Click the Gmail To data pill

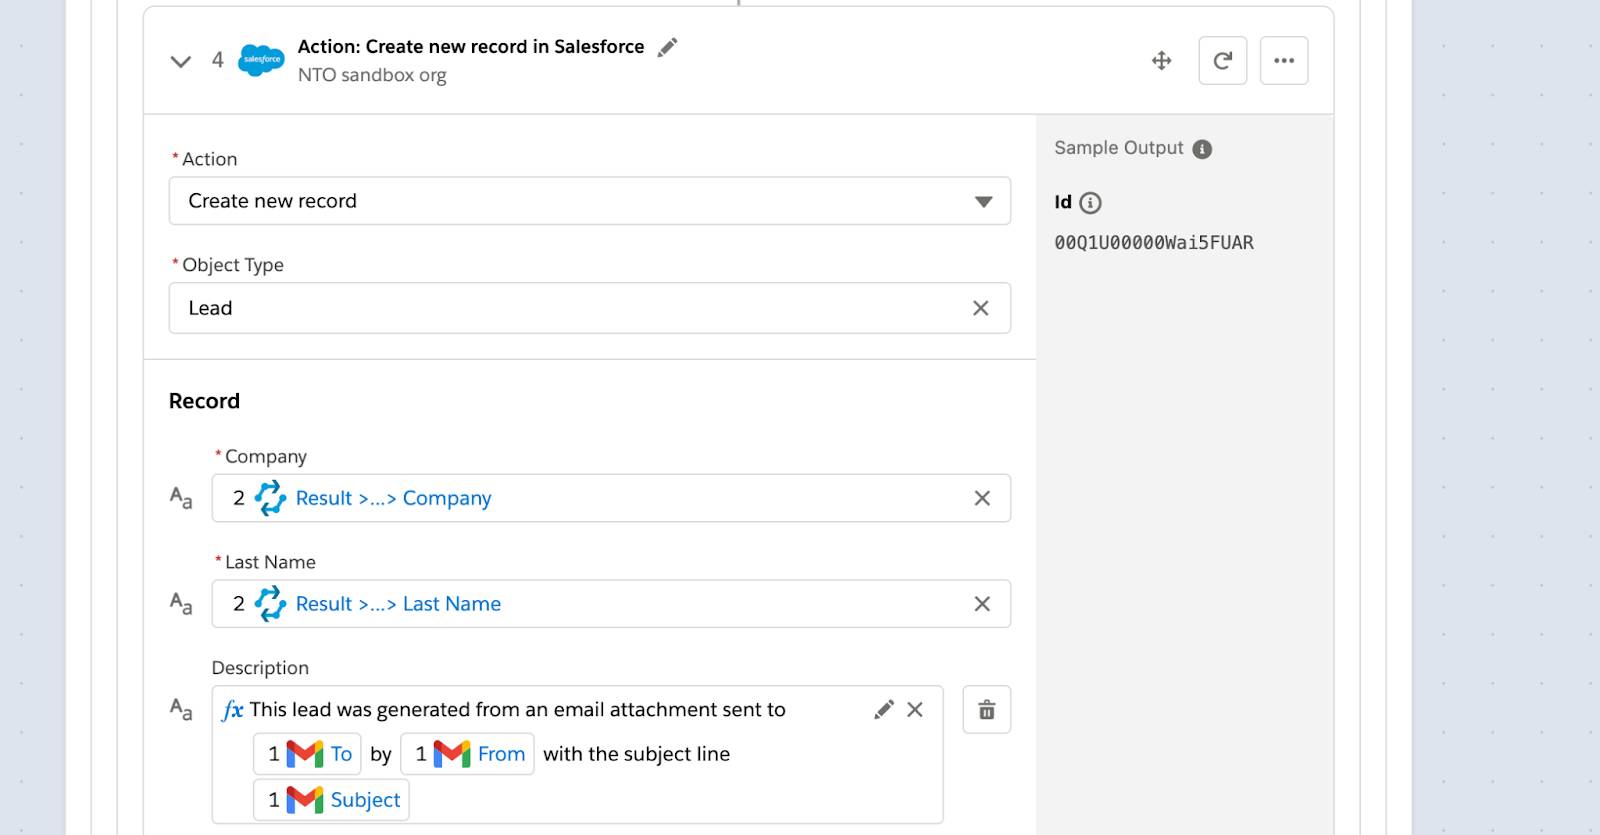pos(307,754)
